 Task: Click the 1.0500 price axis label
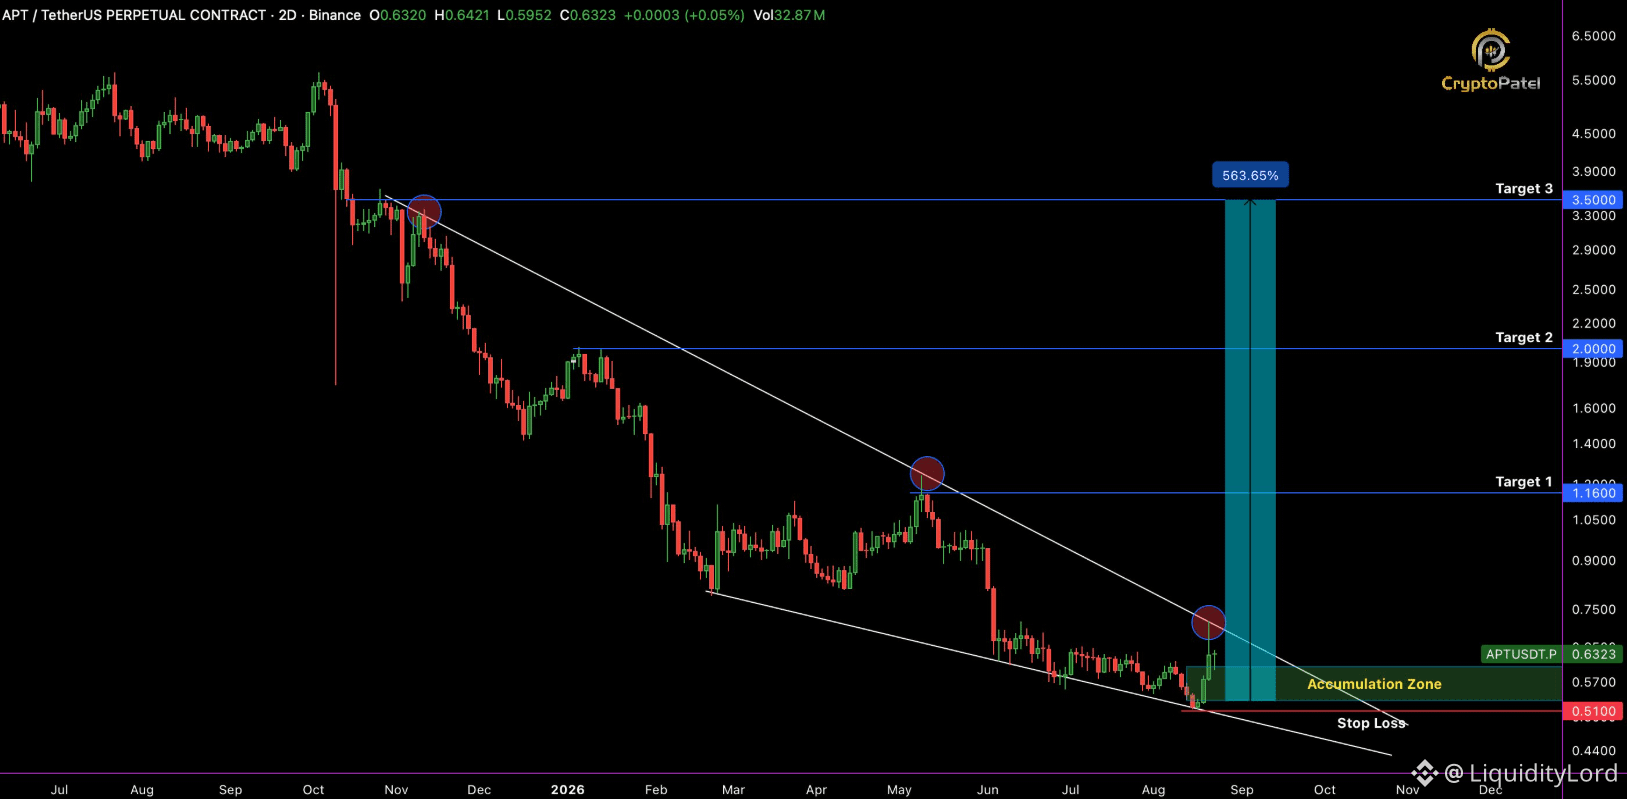tap(1593, 519)
